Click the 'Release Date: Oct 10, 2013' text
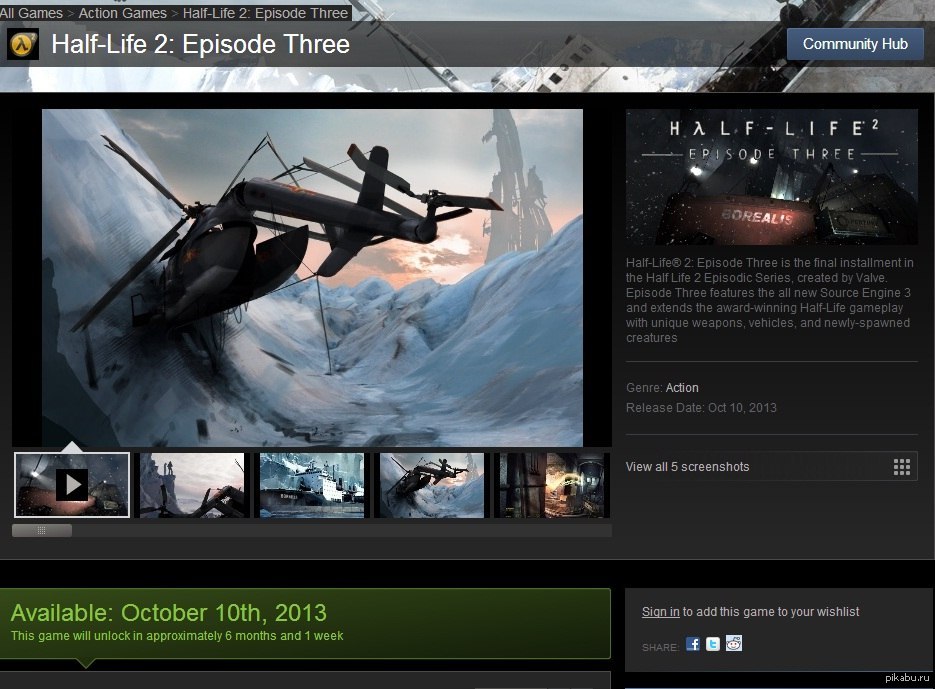This screenshot has height=689, width=935. coord(701,408)
